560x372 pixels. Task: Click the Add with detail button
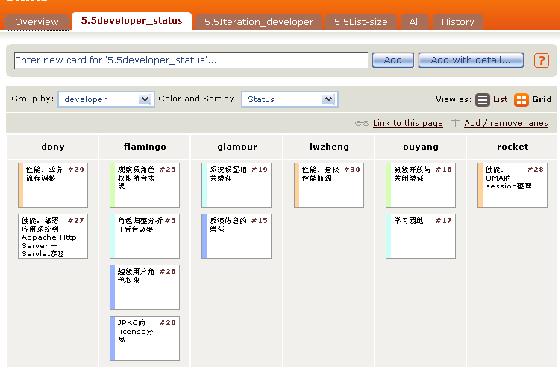[x=471, y=60]
